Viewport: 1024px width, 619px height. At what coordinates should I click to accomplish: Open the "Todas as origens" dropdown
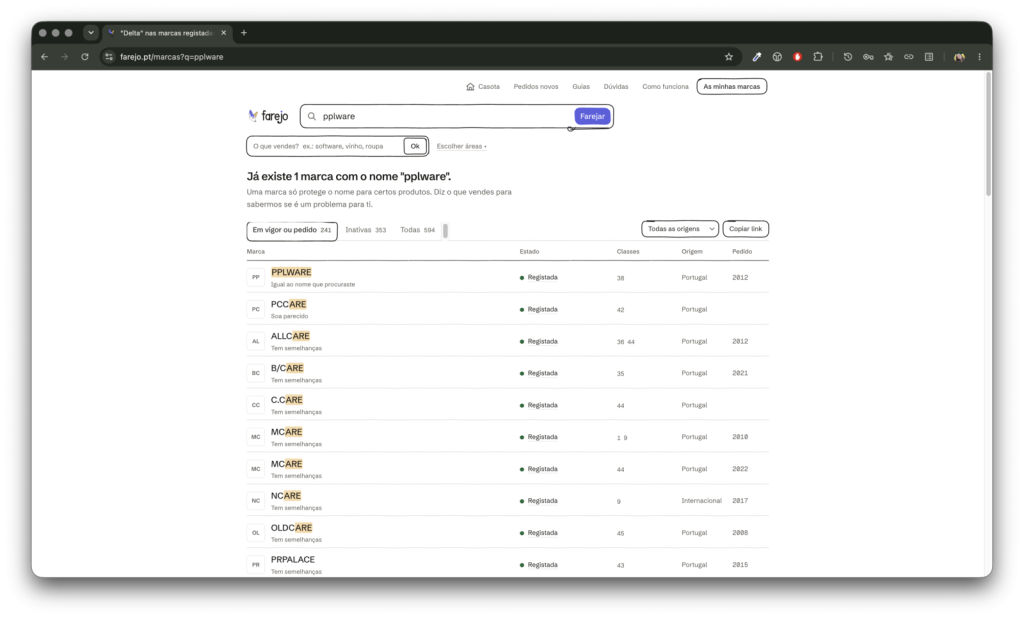coord(680,229)
